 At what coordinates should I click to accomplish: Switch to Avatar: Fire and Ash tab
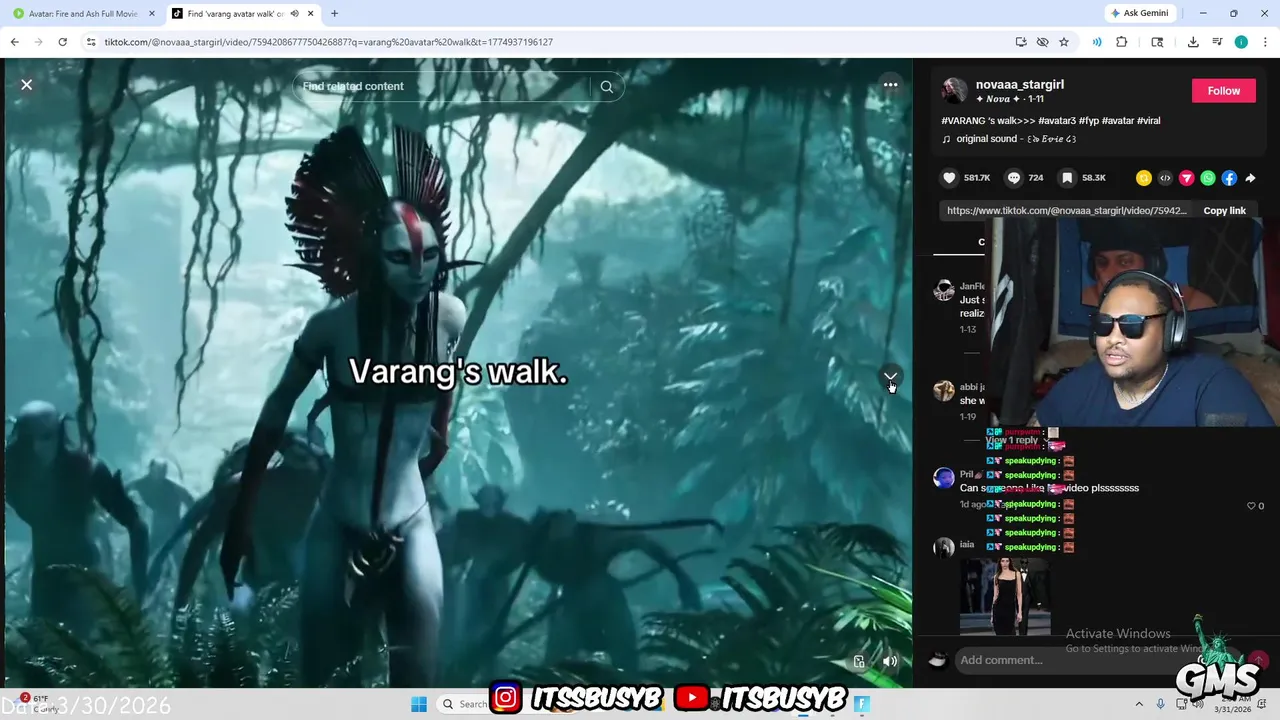point(82,14)
